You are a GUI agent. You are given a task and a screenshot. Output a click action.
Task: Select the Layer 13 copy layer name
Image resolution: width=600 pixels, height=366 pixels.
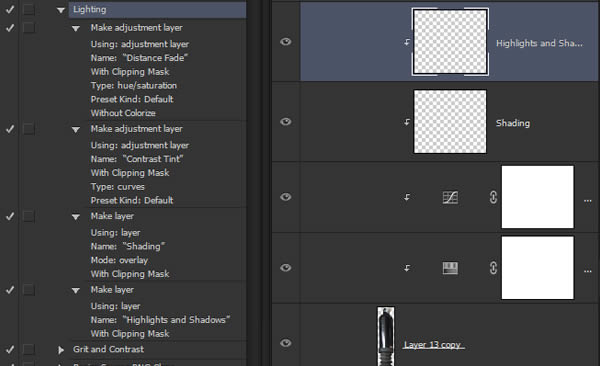(x=434, y=345)
